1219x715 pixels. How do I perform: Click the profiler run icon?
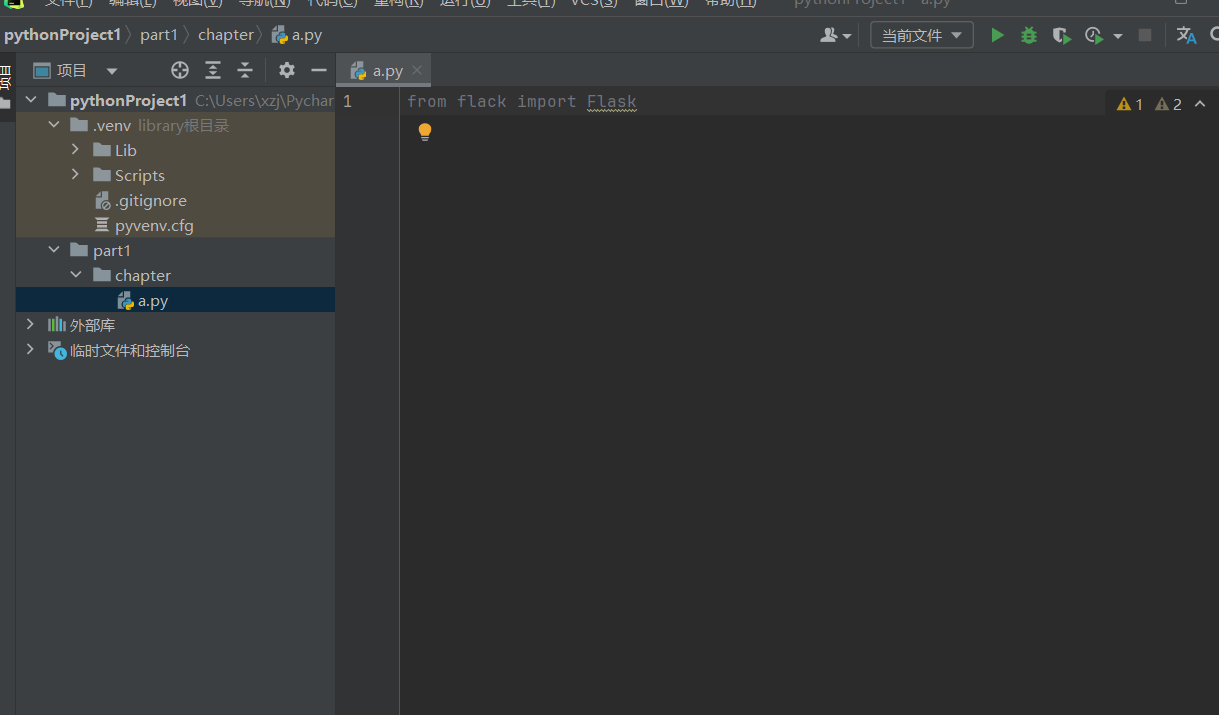[x=1093, y=35]
